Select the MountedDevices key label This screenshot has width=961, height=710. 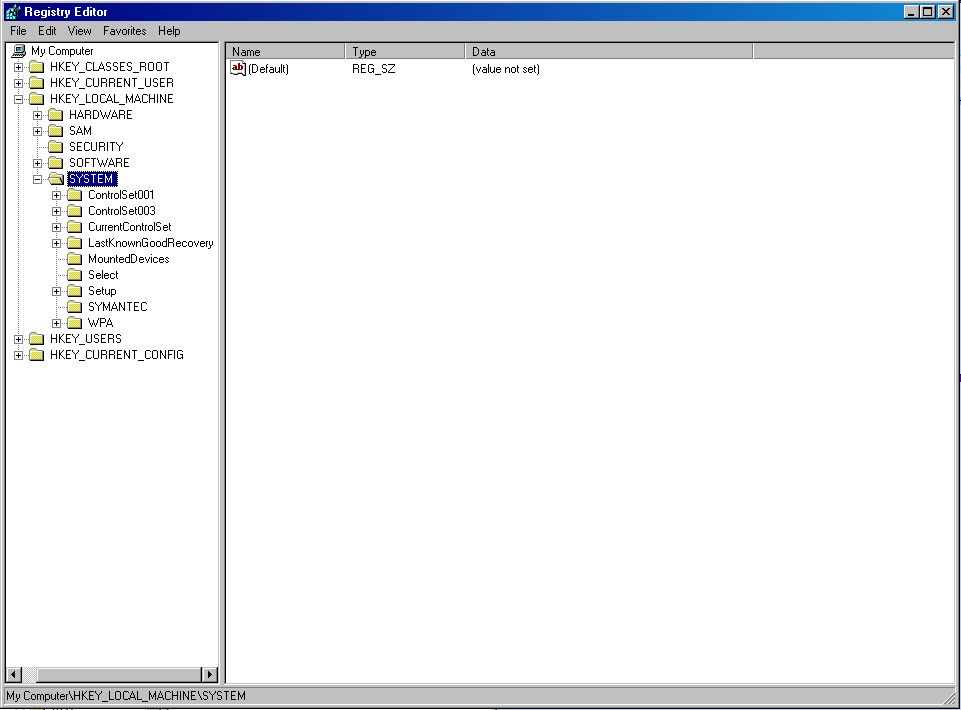129,259
